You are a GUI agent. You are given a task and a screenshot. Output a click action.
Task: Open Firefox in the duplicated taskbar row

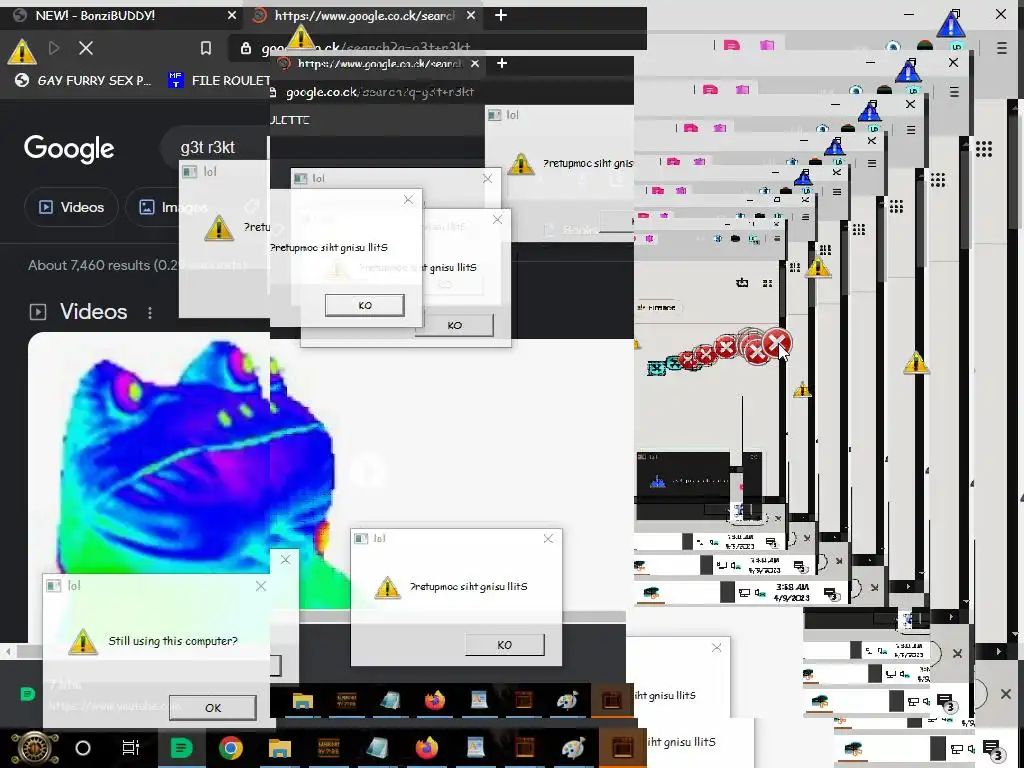tap(435, 701)
